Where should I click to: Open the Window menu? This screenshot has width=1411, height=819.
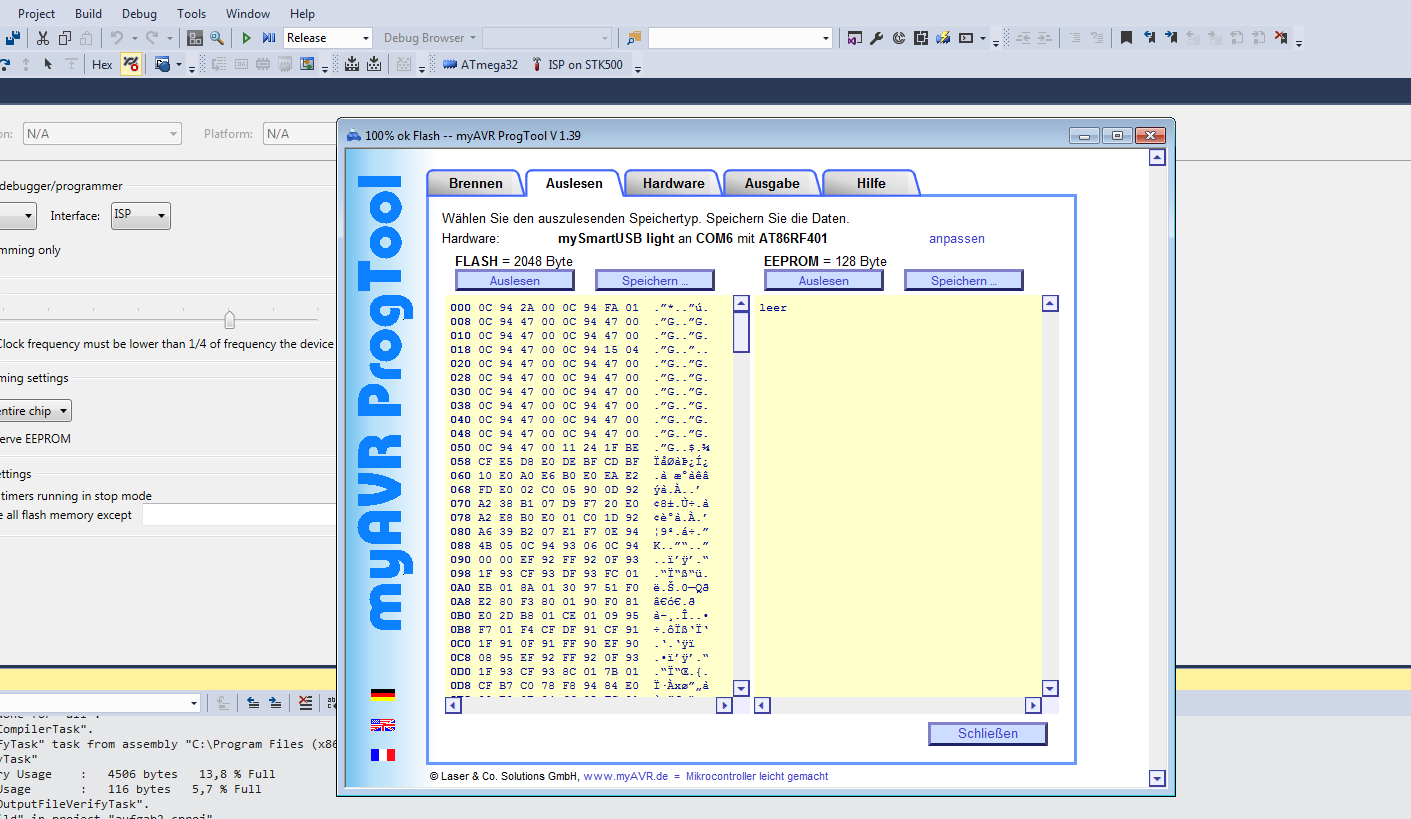(x=248, y=13)
